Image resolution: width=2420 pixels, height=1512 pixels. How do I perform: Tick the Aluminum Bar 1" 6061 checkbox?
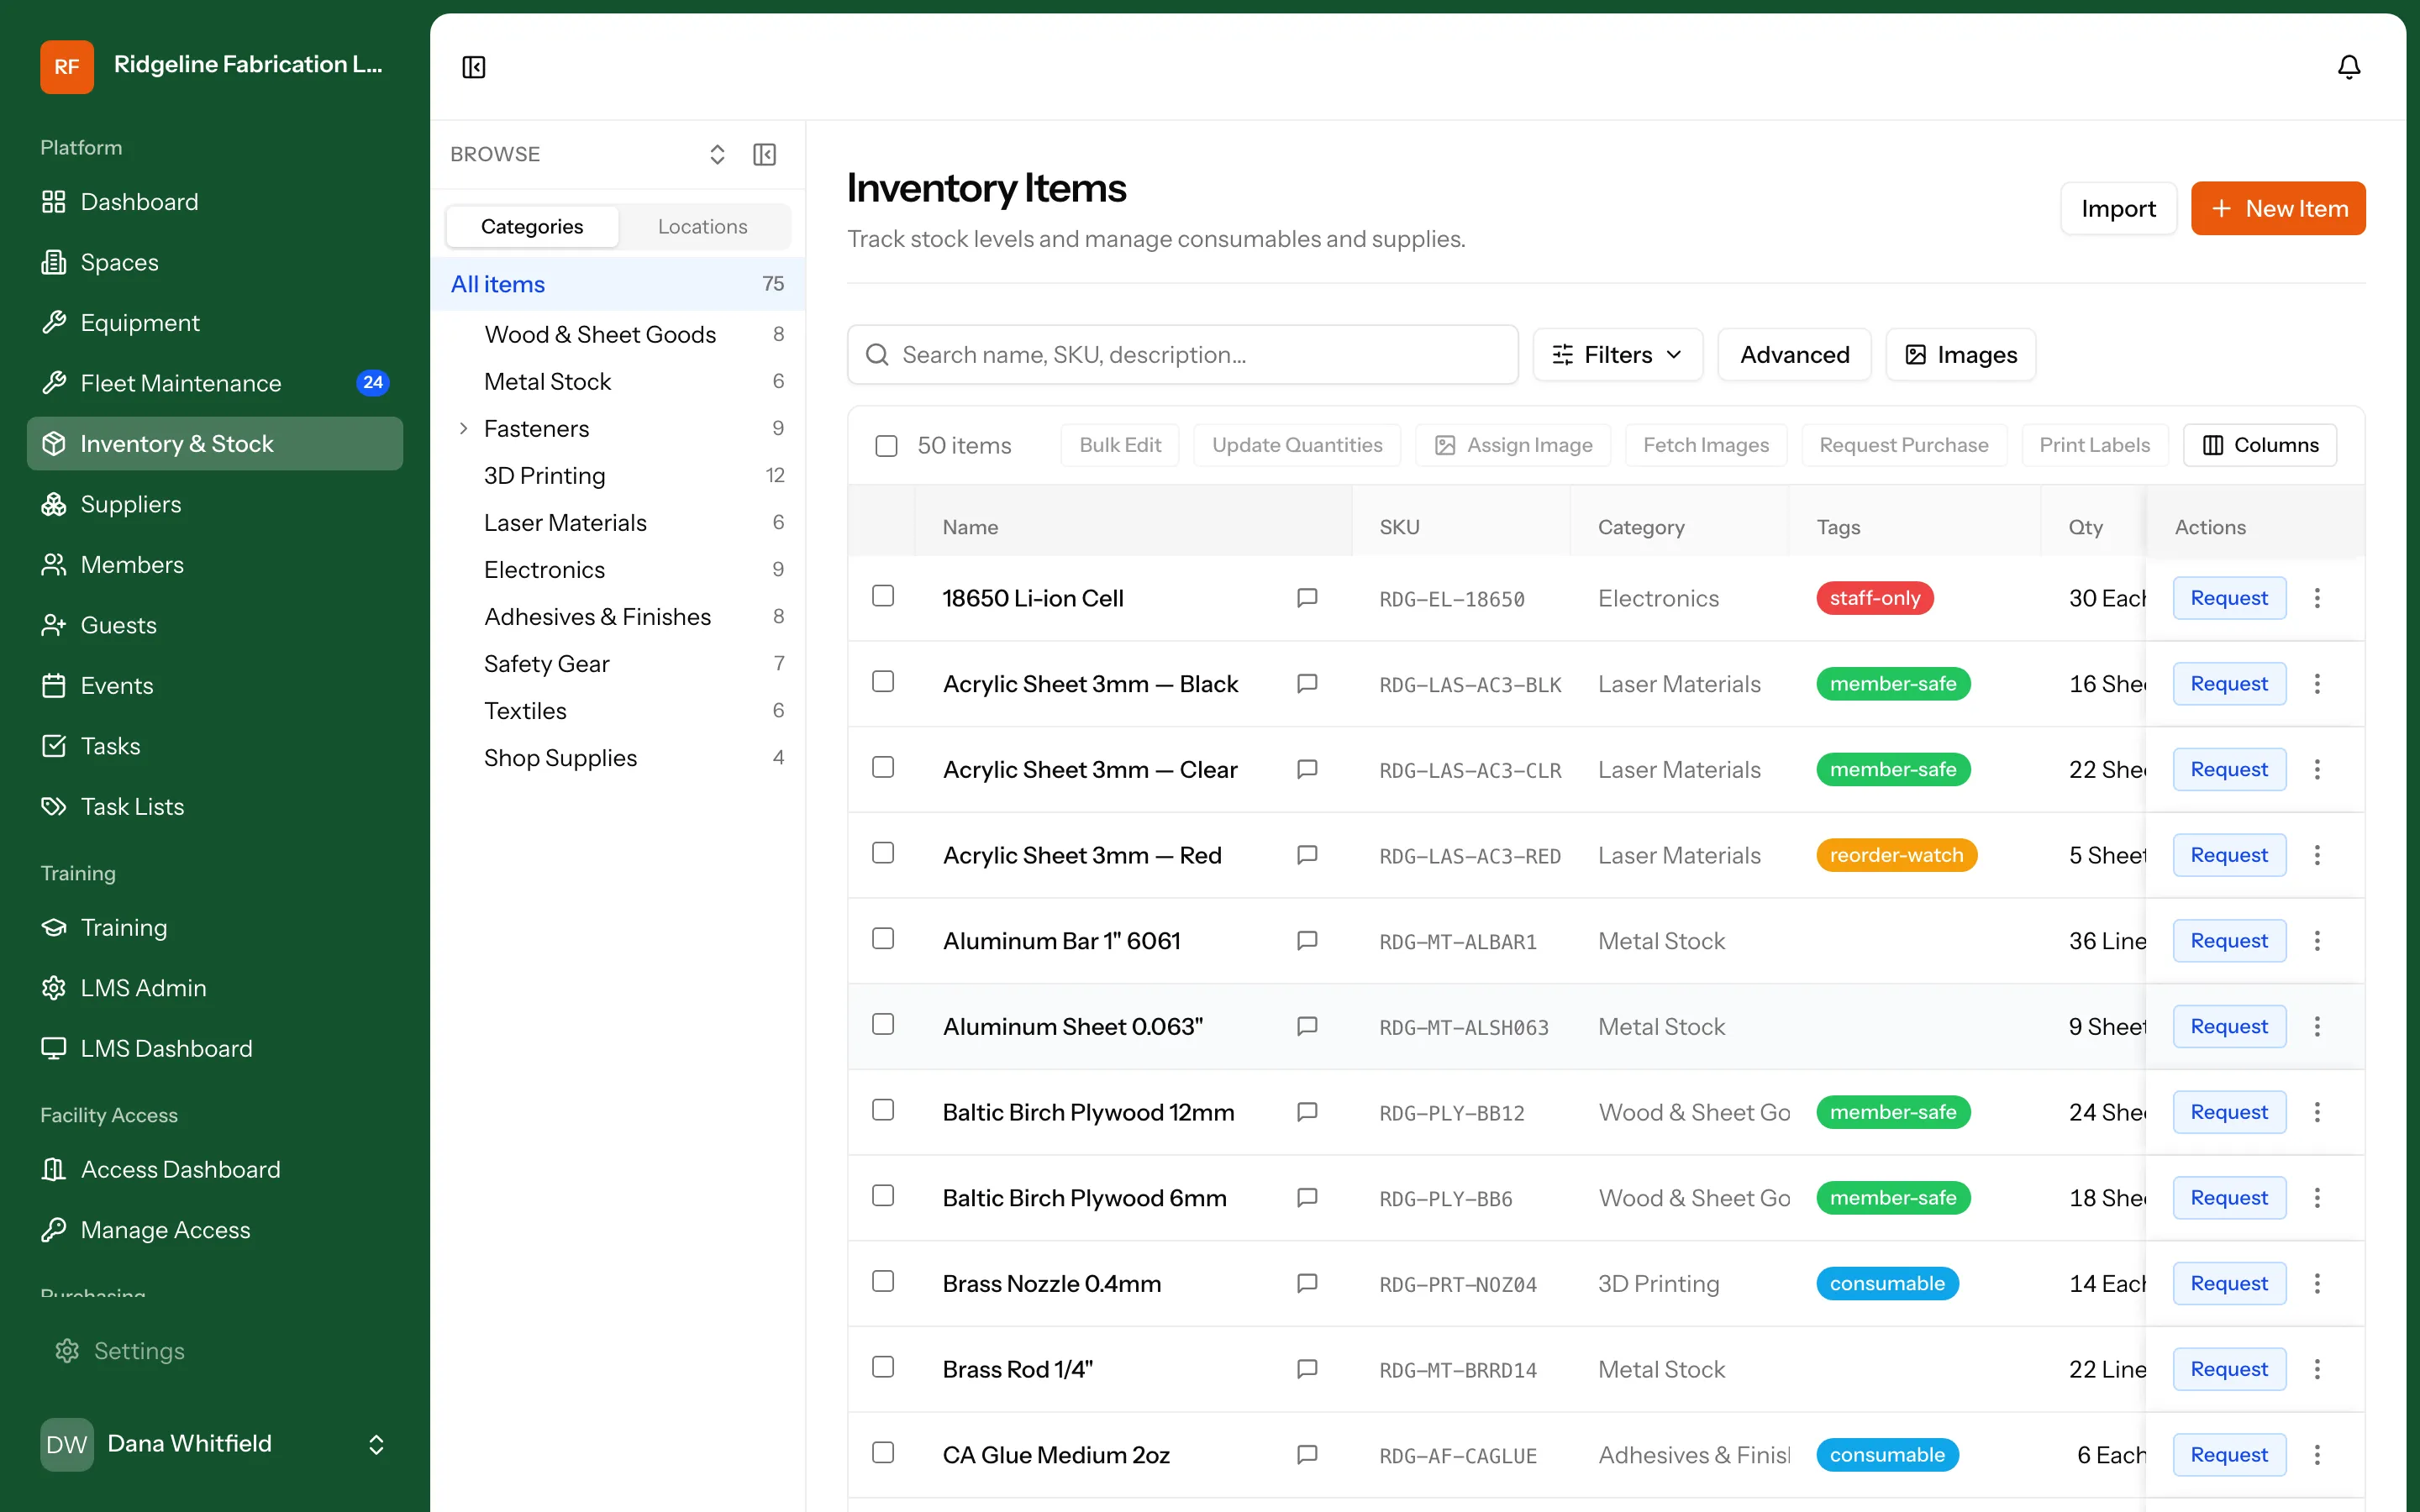[883, 939]
